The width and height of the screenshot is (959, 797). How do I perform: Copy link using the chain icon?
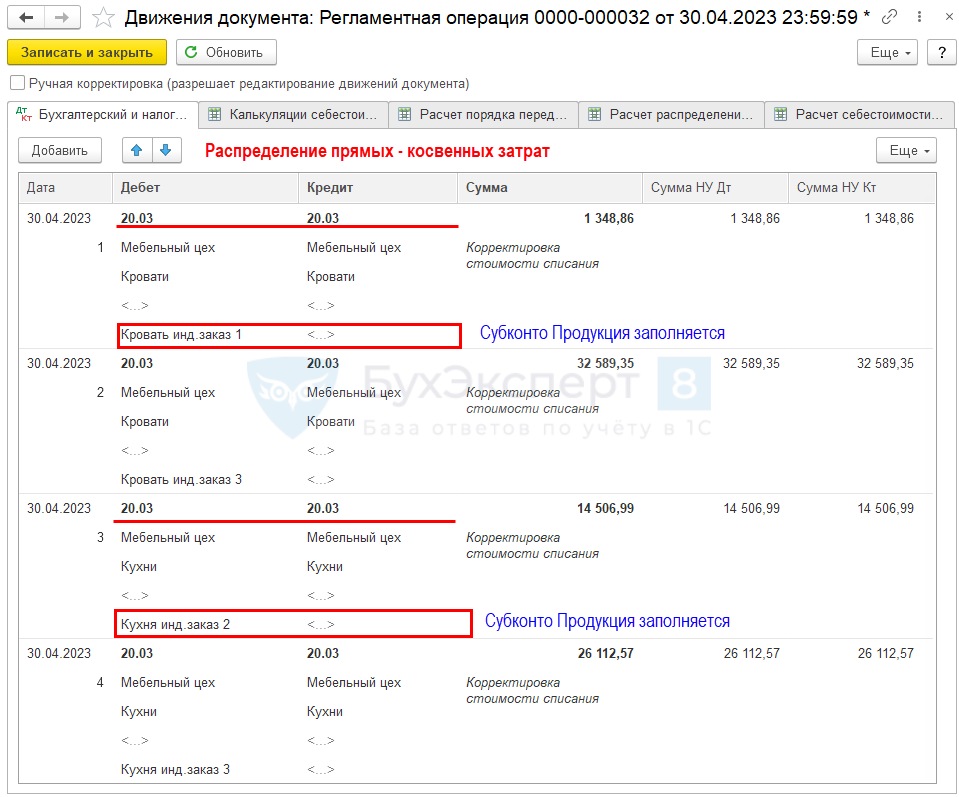889,17
